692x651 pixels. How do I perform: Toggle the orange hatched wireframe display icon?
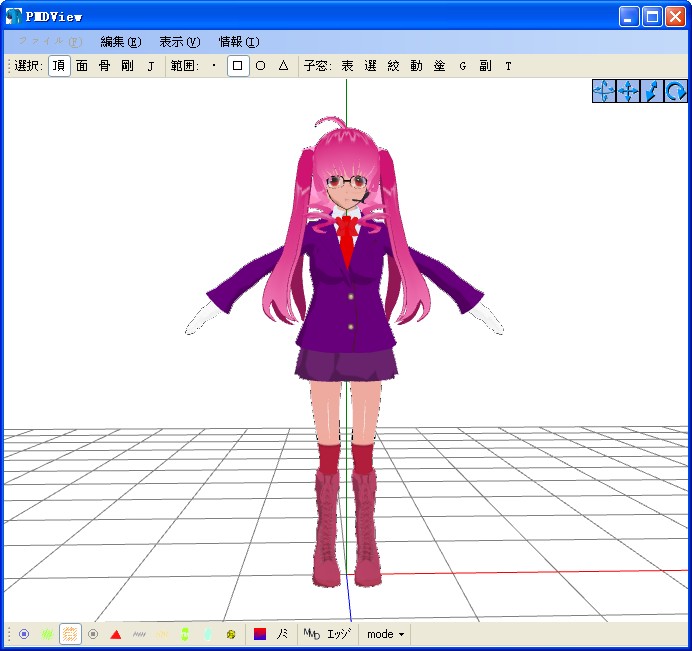click(x=70, y=634)
